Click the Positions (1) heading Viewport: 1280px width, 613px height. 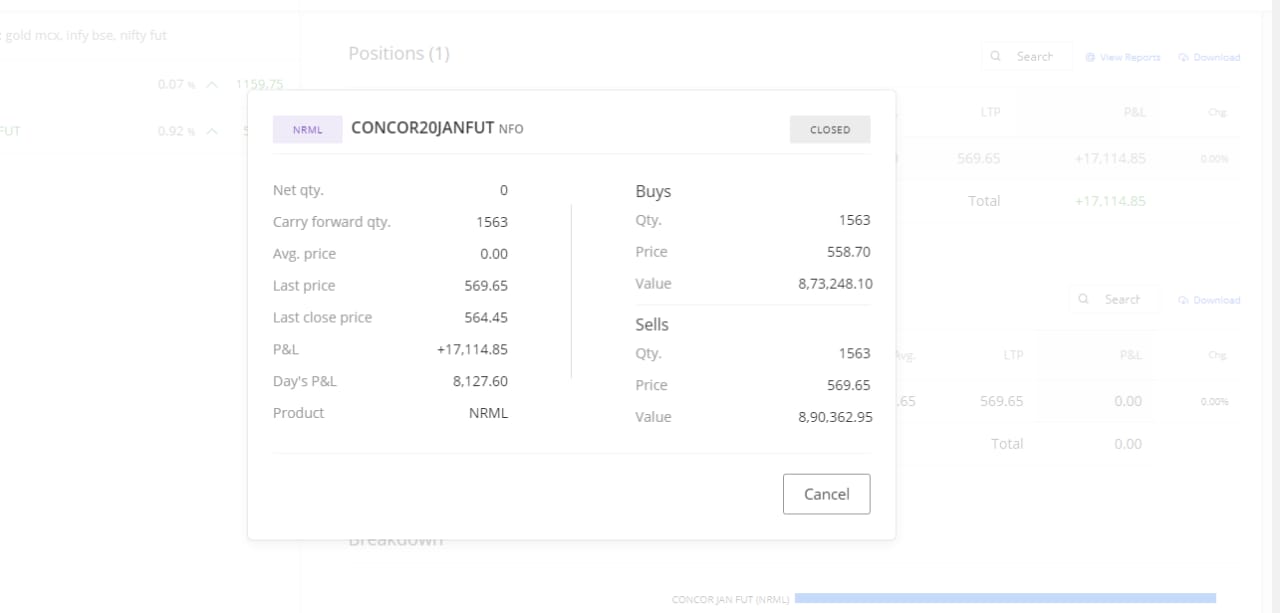point(399,54)
